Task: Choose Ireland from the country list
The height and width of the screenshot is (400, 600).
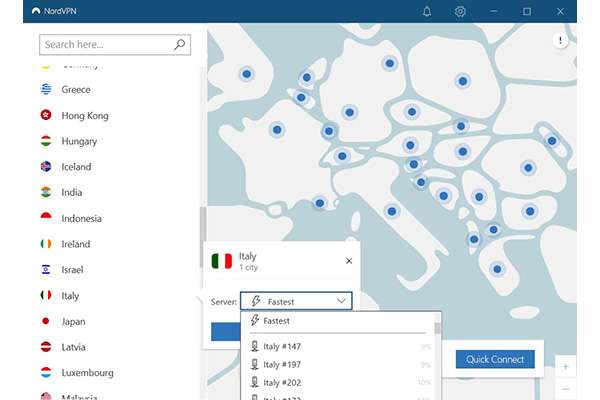Action: tap(76, 244)
